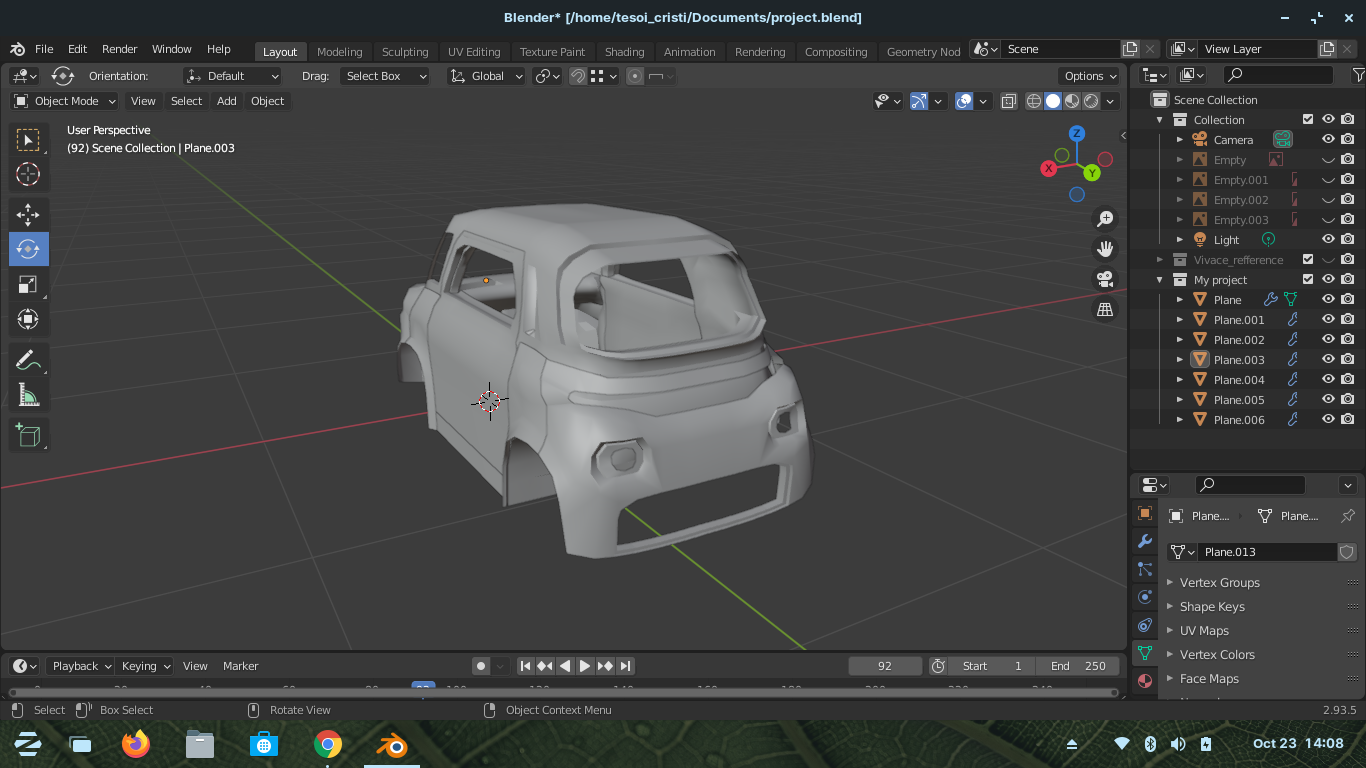Open Modifier properties wrench tab
This screenshot has width=1366, height=768.
tap(1145, 541)
